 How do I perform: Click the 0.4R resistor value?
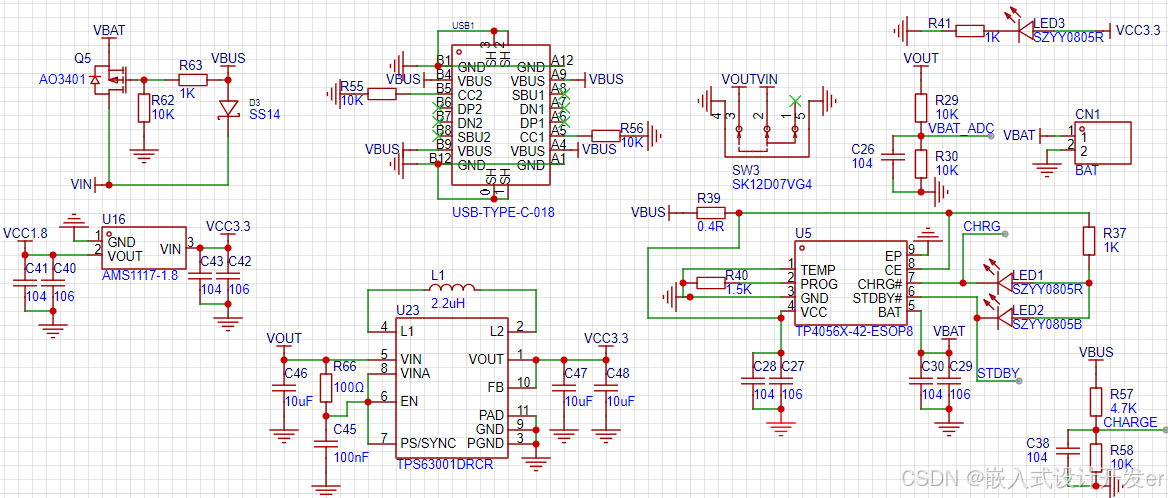pyautogui.click(x=711, y=226)
